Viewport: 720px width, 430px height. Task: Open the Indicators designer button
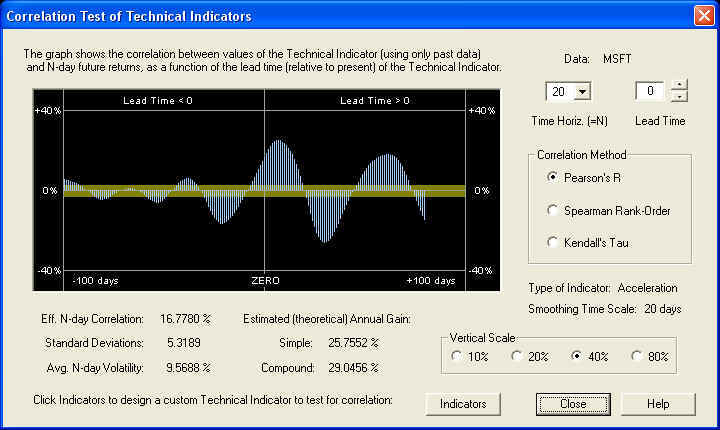tap(463, 404)
